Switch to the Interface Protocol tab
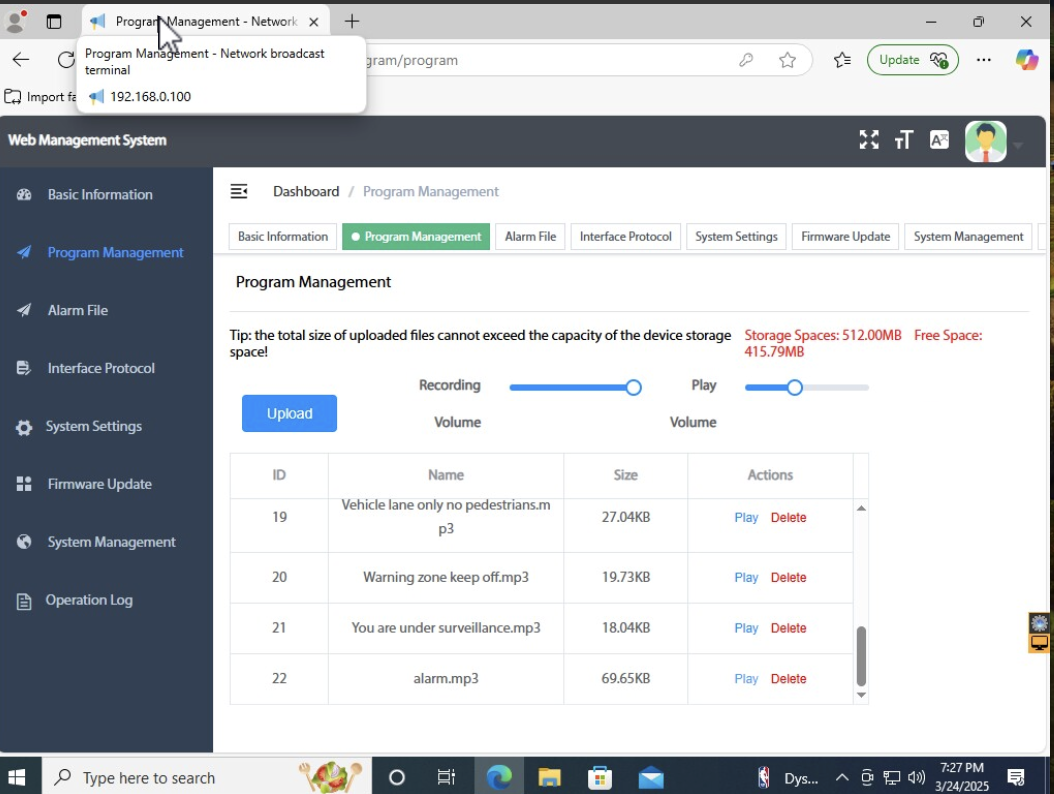The image size is (1054, 794). point(625,237)
